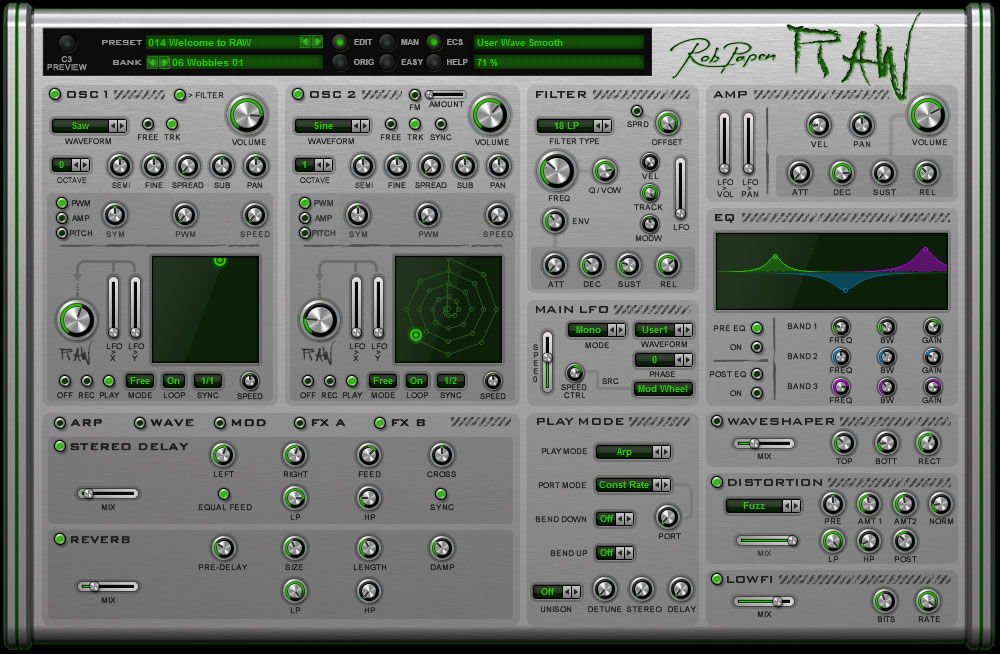
Task: Click the Waveshaper TOP knob
Action: point(843,442)
